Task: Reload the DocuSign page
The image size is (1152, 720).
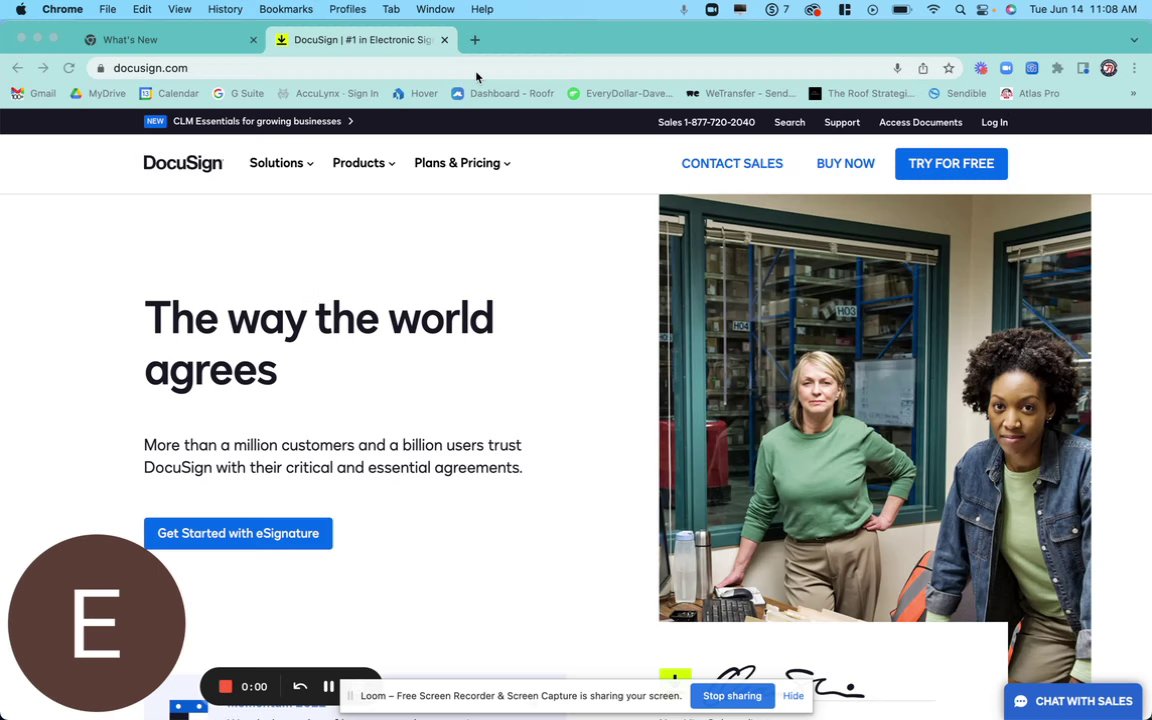Action: pyautogui.click(x=69, y=68)
